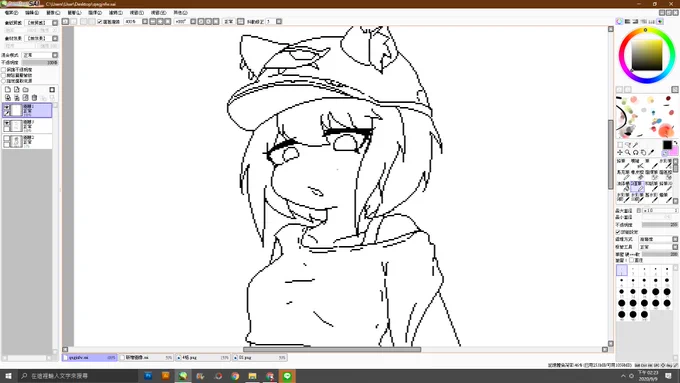Adjust the layer opacity slider in left panel
This screenshot has width=680, height=383.
(x=40, y=62)
